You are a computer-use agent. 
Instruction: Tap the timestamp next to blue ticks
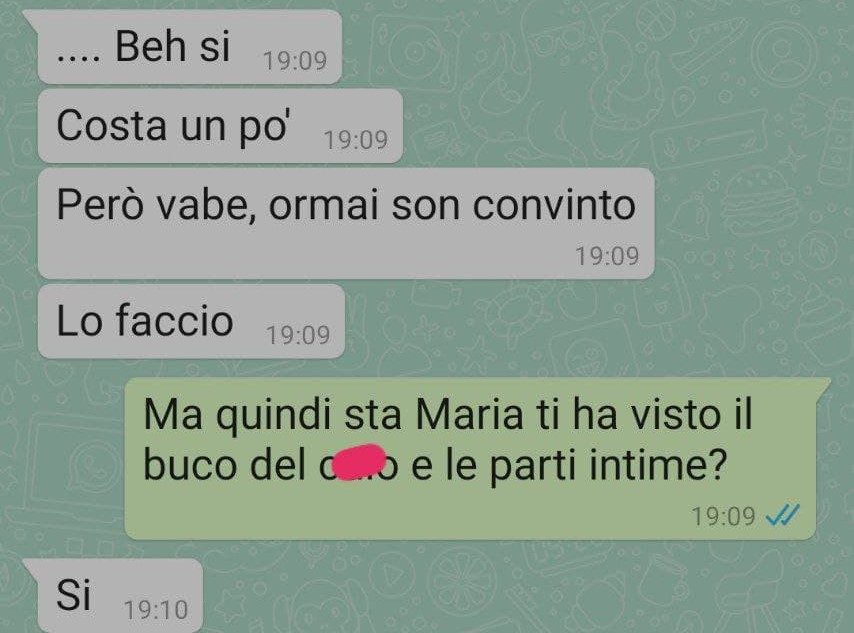tap(724, 516)
